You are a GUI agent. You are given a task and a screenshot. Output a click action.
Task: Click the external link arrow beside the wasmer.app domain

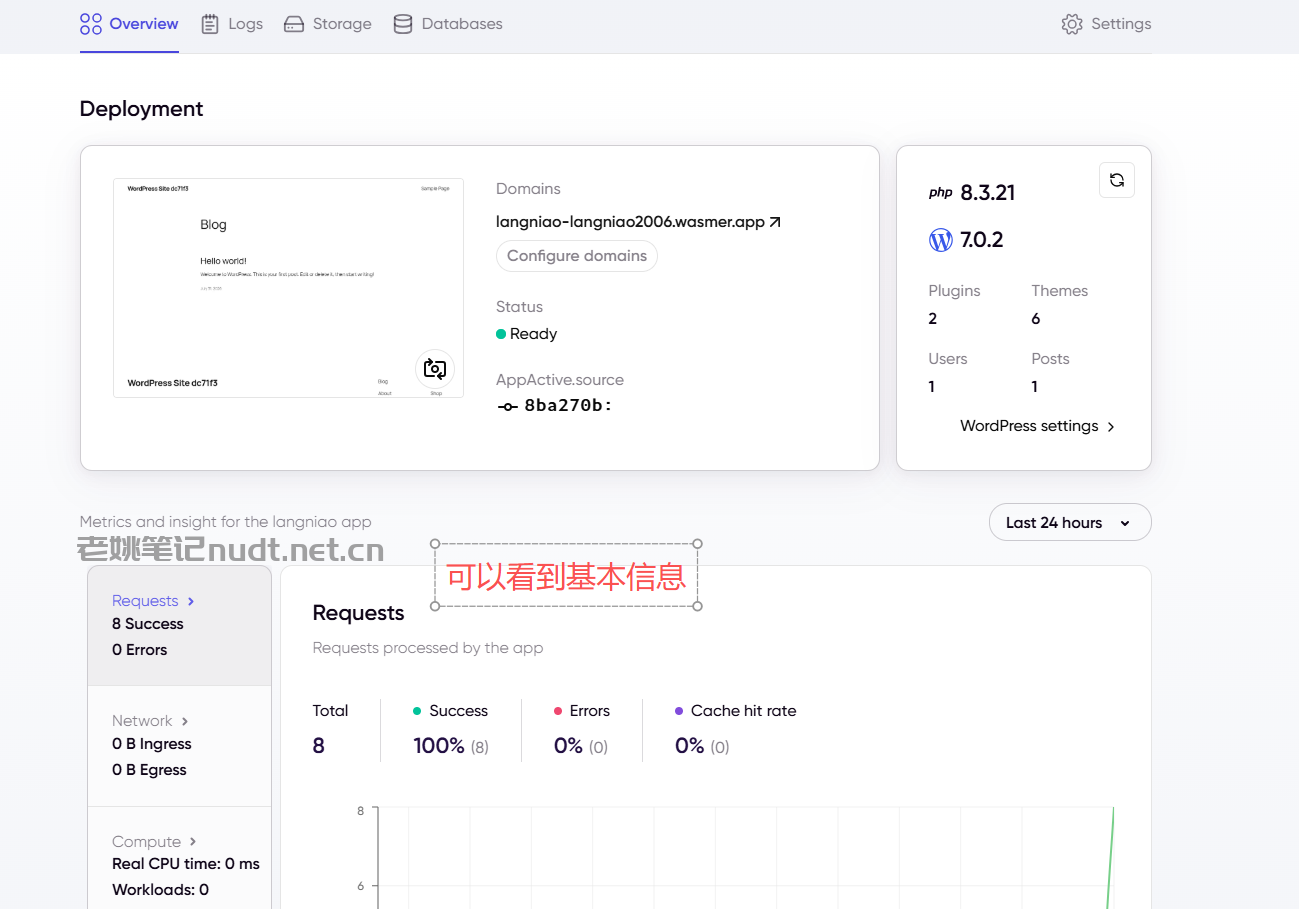(x=775, y=222)
